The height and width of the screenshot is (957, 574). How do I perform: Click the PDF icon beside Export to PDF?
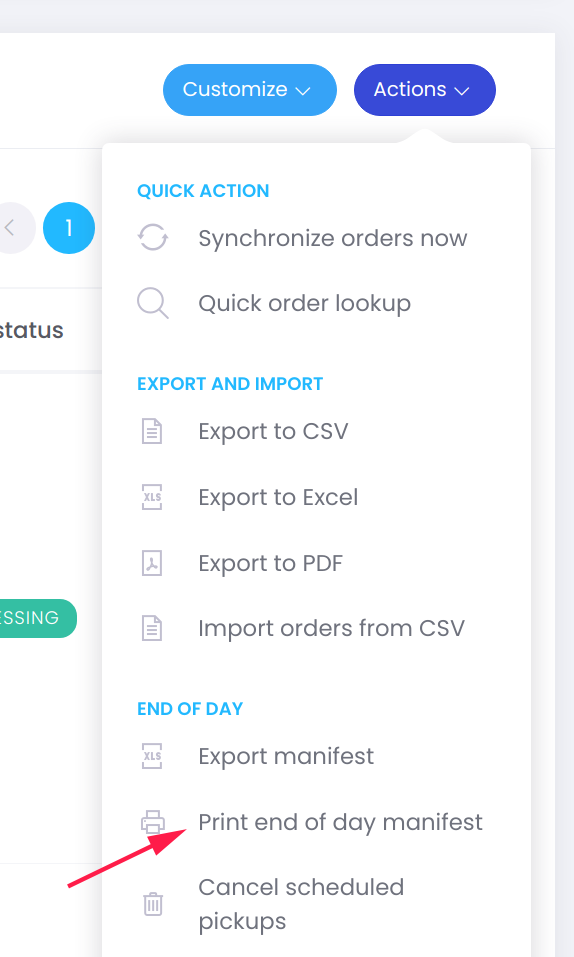point(152,563)
